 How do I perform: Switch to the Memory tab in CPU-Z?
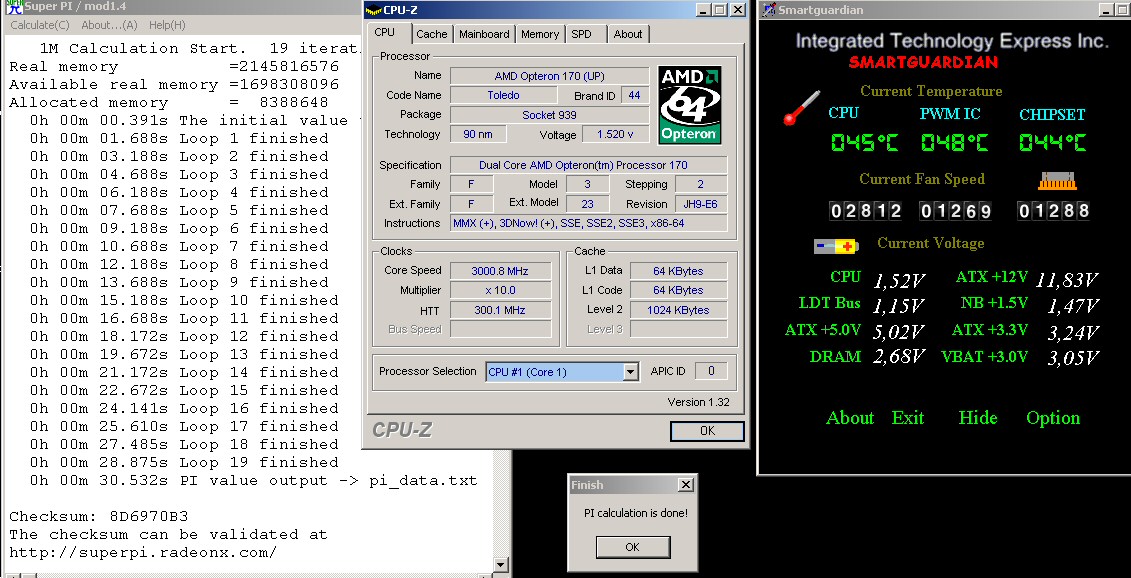[x=540, y=34]
